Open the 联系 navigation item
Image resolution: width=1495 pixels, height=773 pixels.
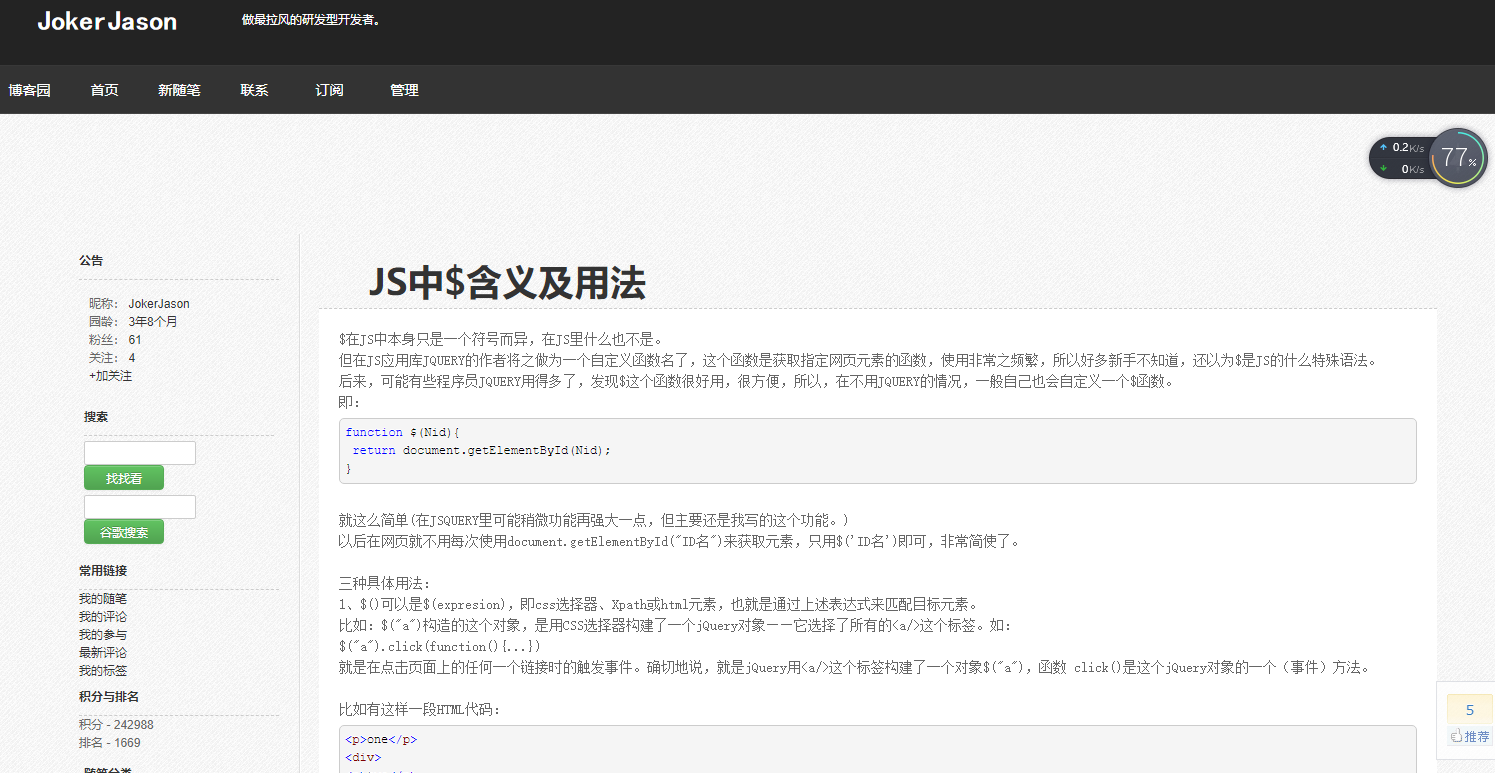pyautogui.click(x=254, y=90)
